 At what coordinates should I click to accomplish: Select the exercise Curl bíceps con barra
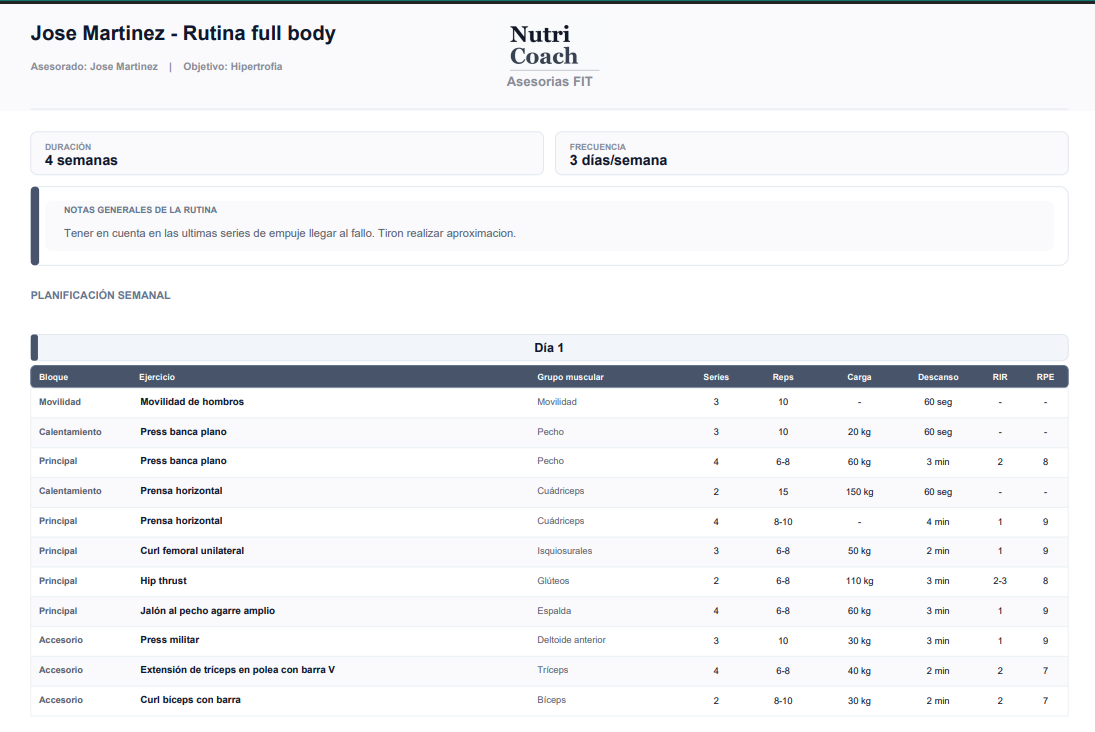point(191,700)
